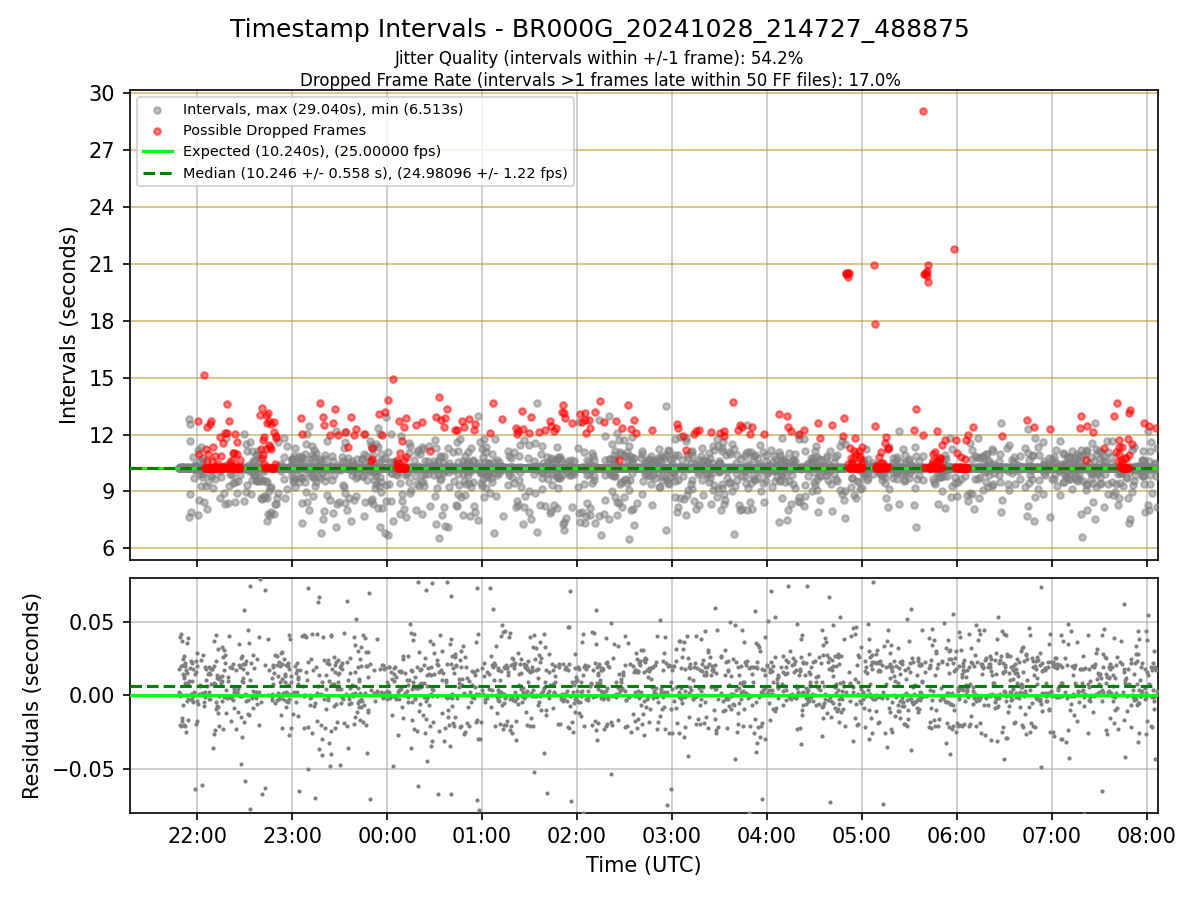
Task: Click the 'Jitter Quality' subtitle line
Action: [x=599, y=58]
